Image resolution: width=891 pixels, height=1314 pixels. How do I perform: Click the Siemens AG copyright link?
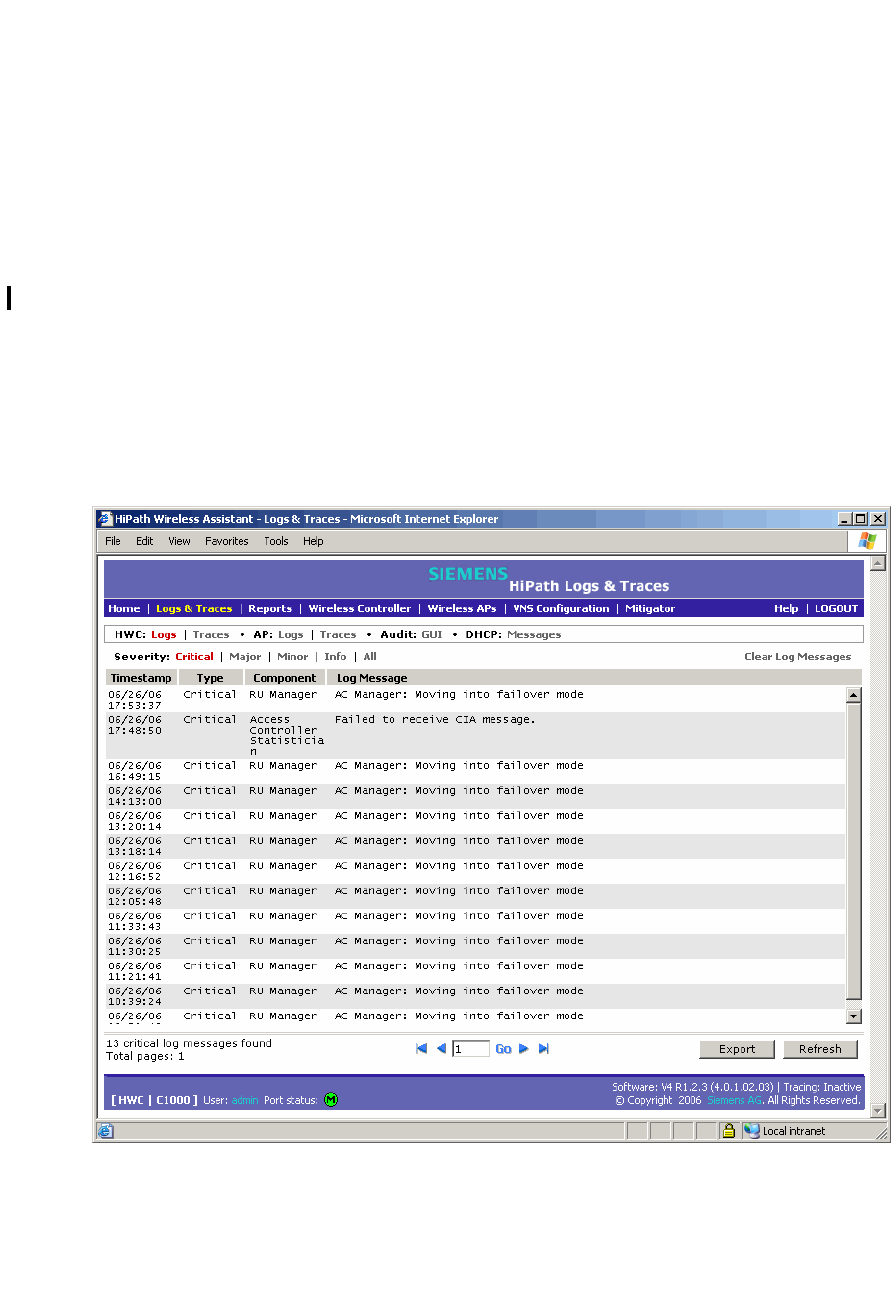point(736,1100)
